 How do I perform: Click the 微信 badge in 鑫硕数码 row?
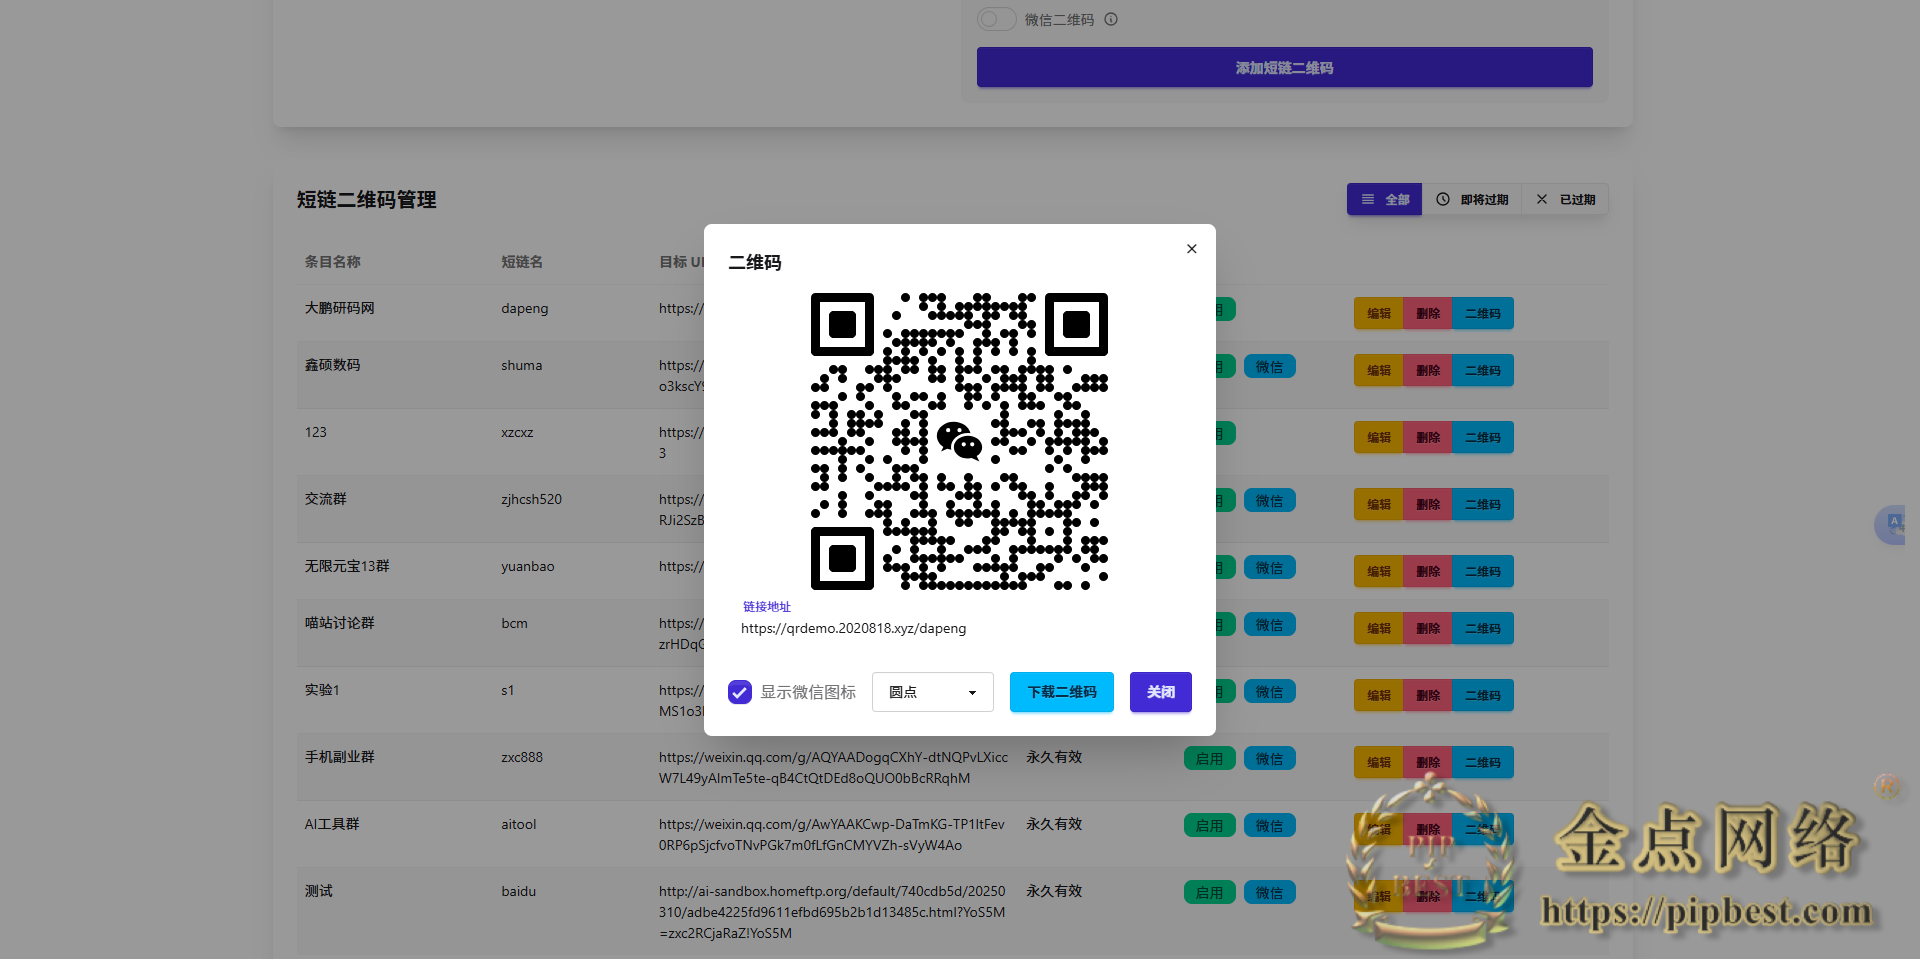click(x=1270, y=367)
